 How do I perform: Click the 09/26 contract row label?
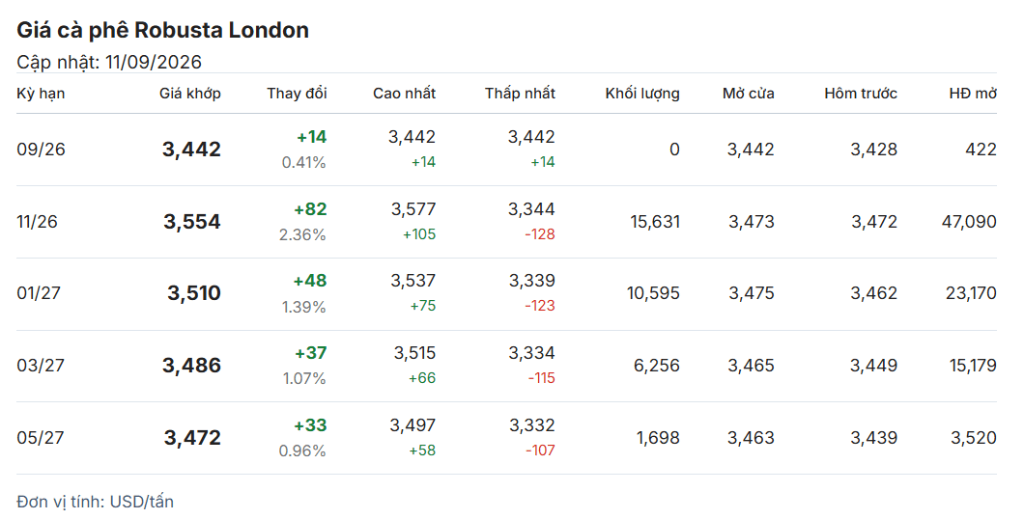41,149
